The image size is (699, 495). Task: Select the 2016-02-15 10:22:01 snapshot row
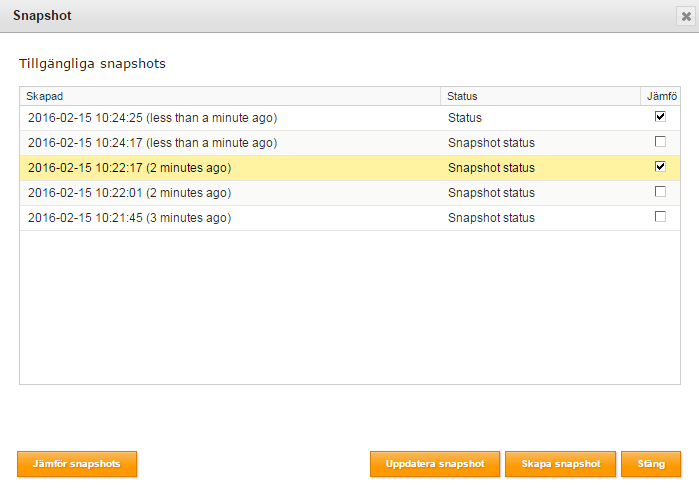[350, 193]
